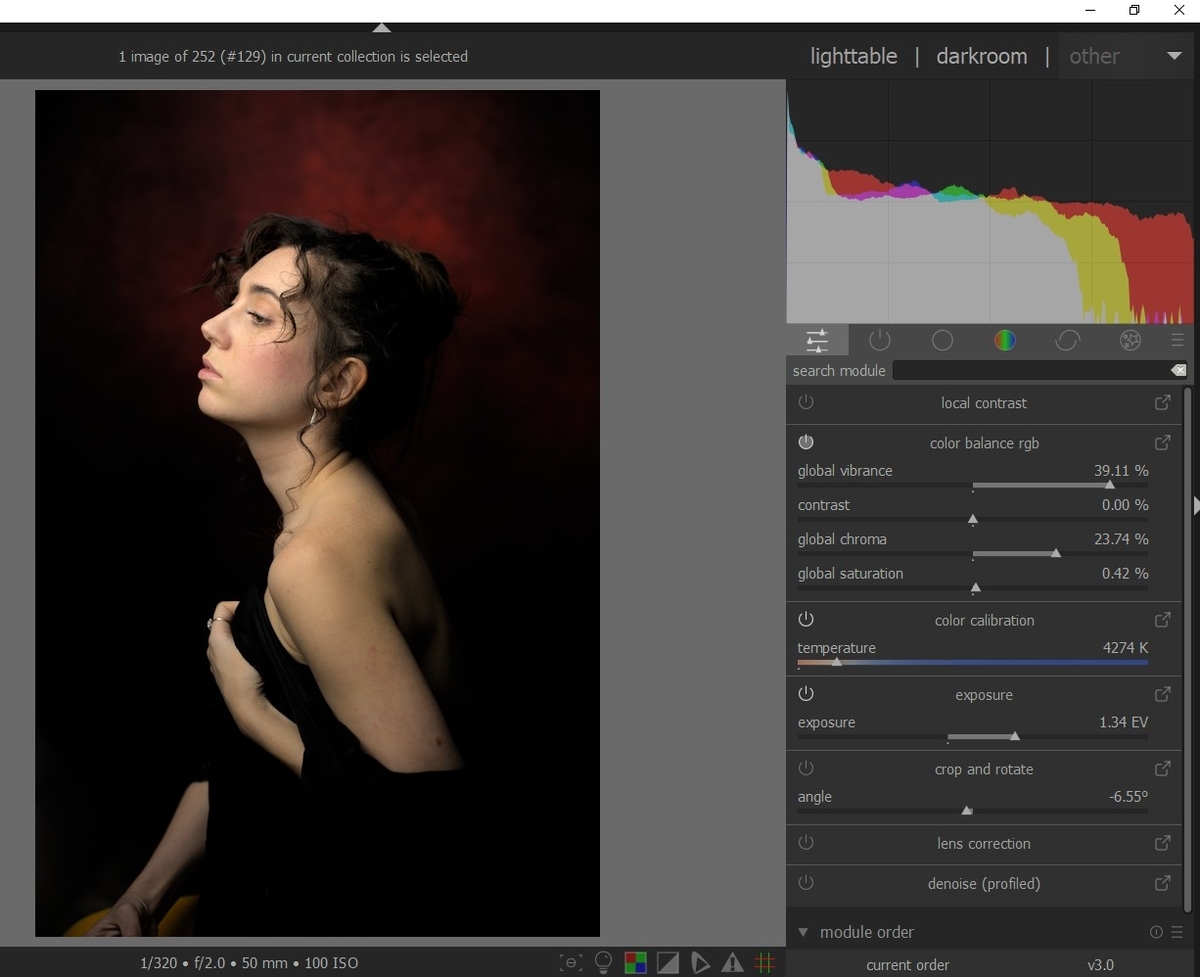Click the dropdown arrow beside other
Screen dimensions: 1200x977
point(1174,56)
